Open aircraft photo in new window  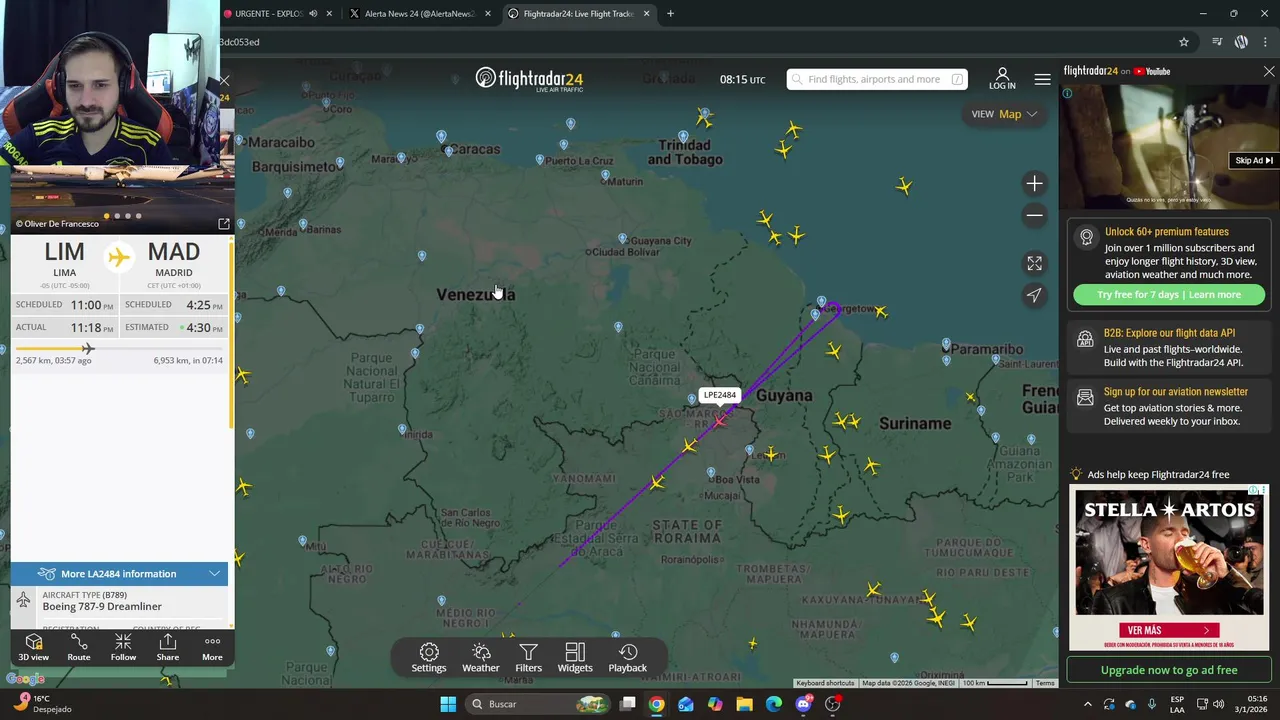pos(224,224)
